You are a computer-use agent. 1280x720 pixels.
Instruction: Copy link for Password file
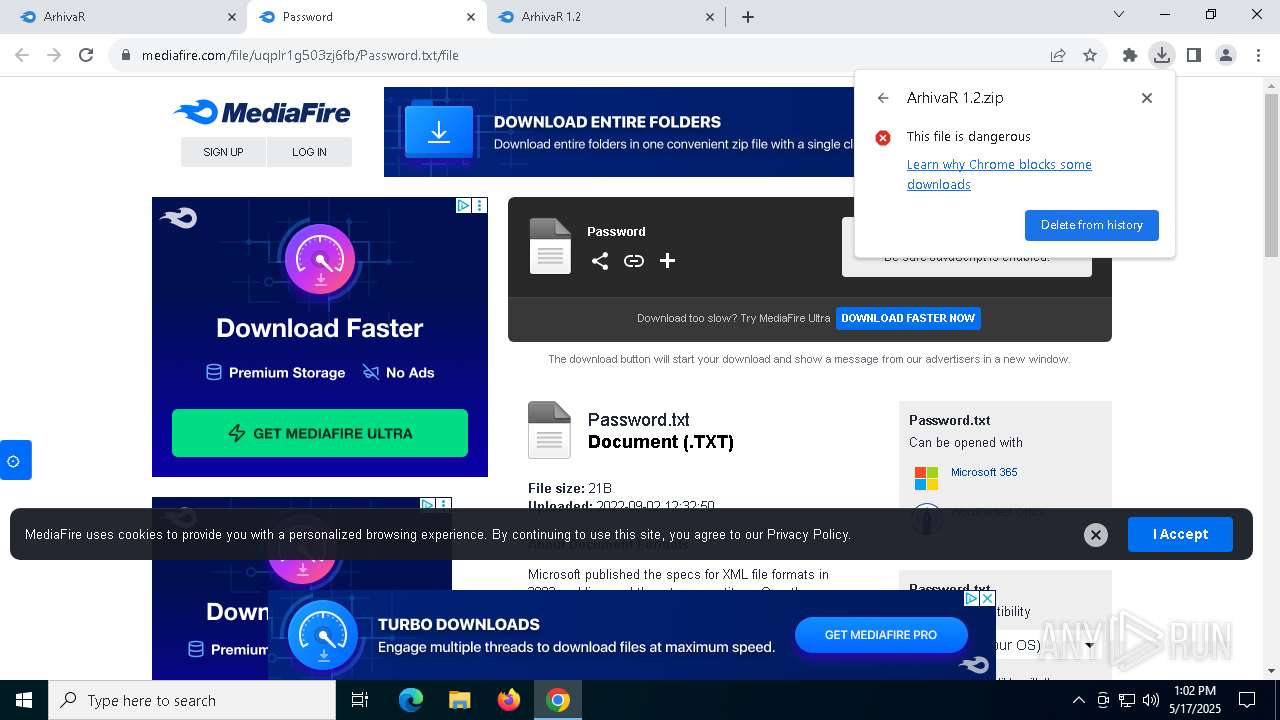634,261
